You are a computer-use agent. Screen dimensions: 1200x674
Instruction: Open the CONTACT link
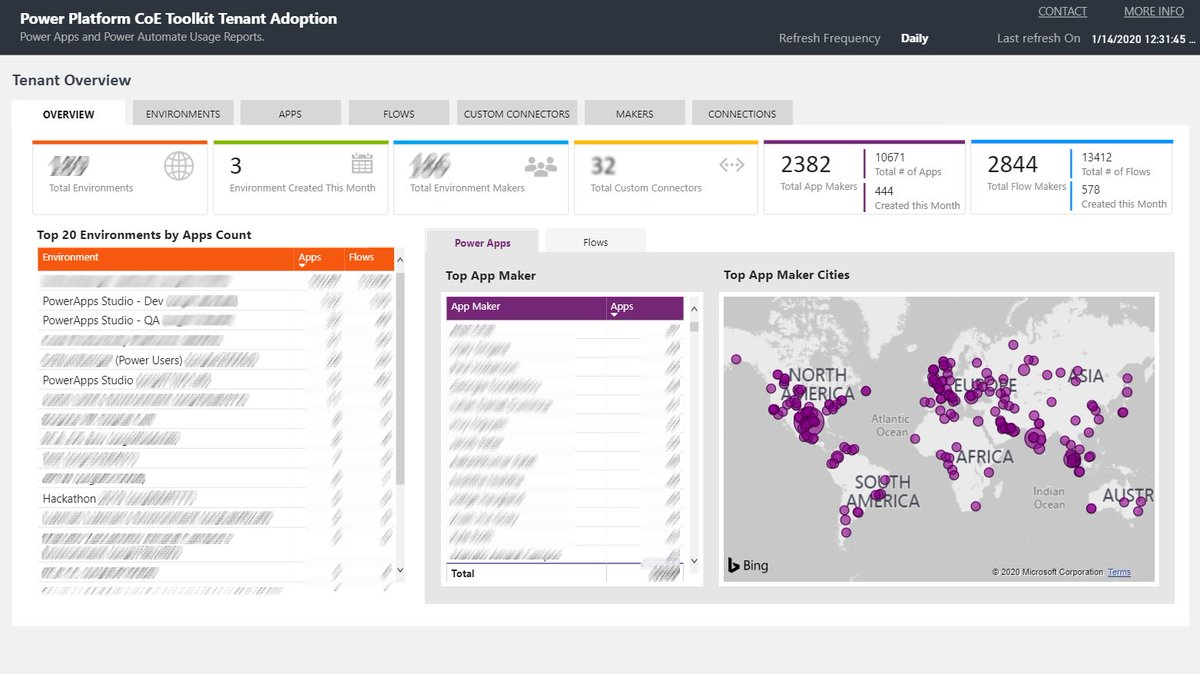(x=1063, y=12)
